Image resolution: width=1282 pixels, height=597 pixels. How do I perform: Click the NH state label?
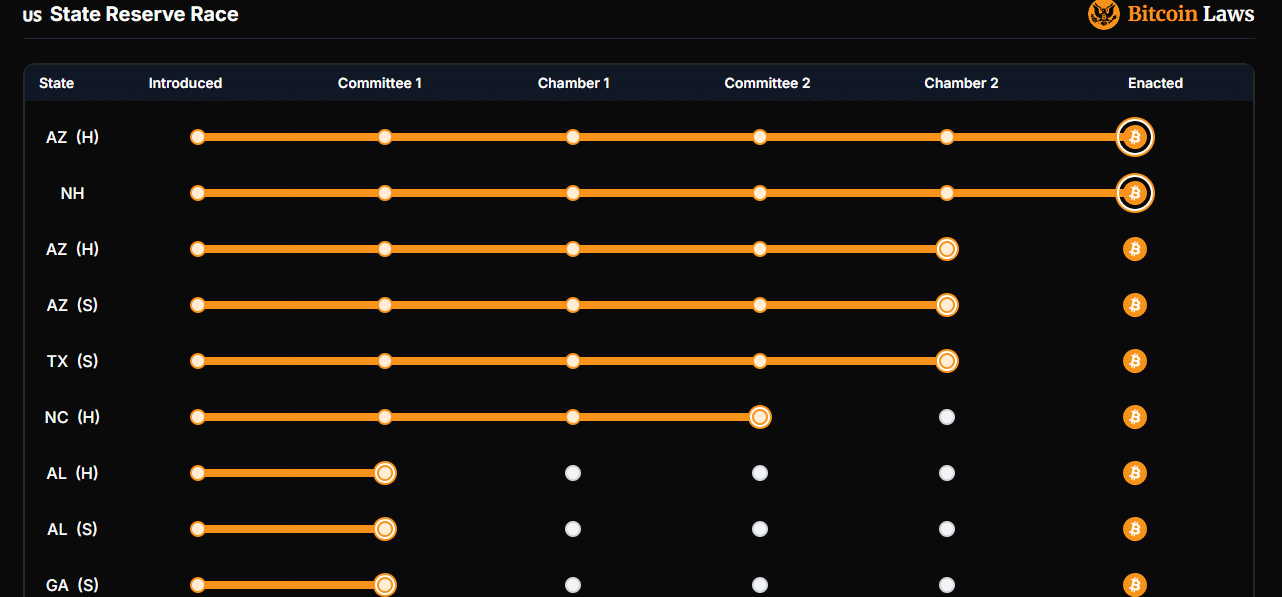(x=72, y=193)
